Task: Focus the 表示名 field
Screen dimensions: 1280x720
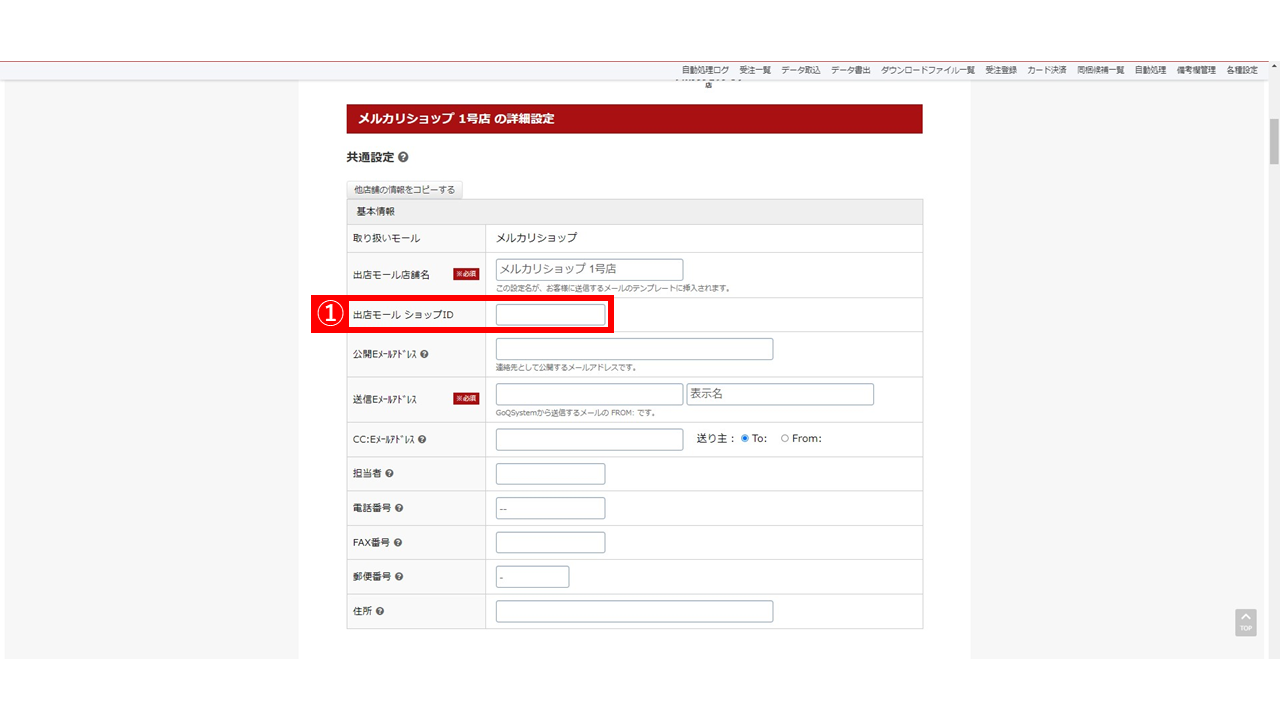Action: pyautogui.click(x=780, y=394)
